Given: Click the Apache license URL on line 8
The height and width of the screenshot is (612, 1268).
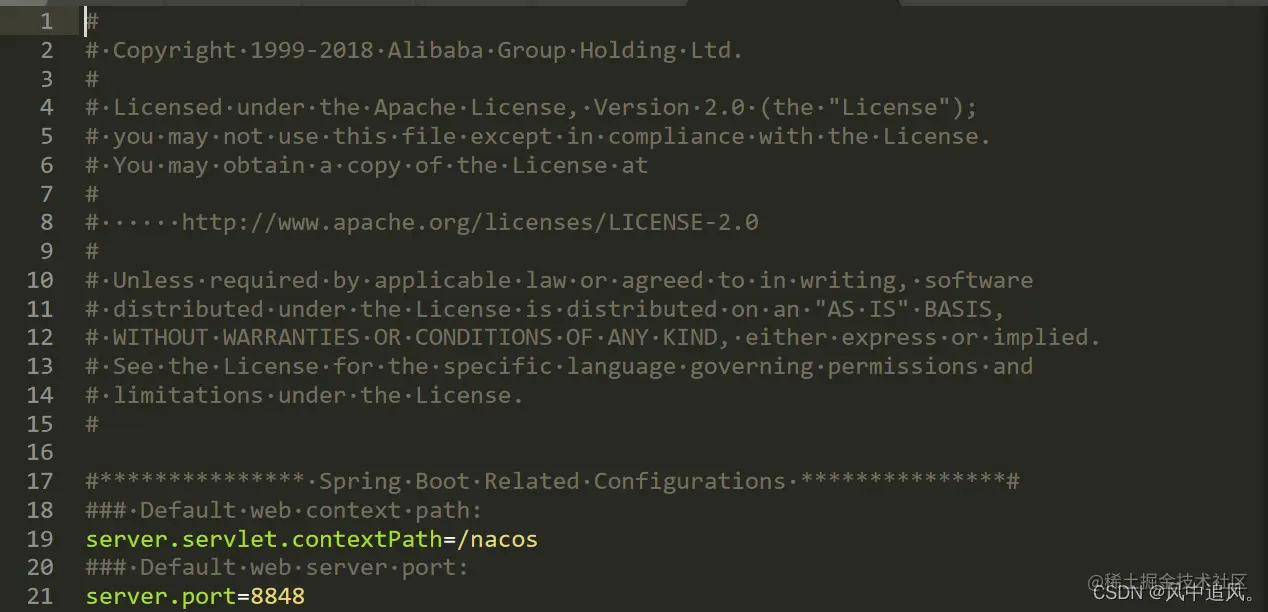Looking at the screenshot, I should coord(470,222).
